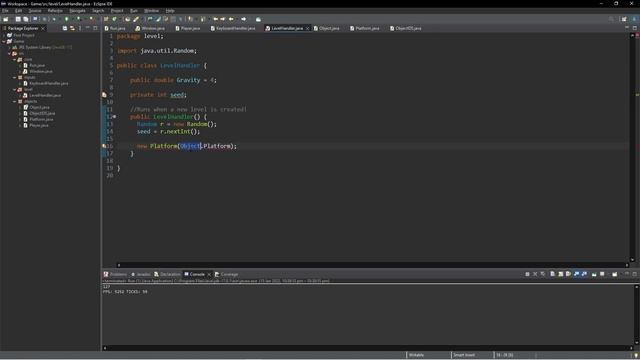The width and height of the screenshot is (640, 360).
Task: Click the editor vertical scrollbar
Action: pyautogui.click(x=632, y=147)
